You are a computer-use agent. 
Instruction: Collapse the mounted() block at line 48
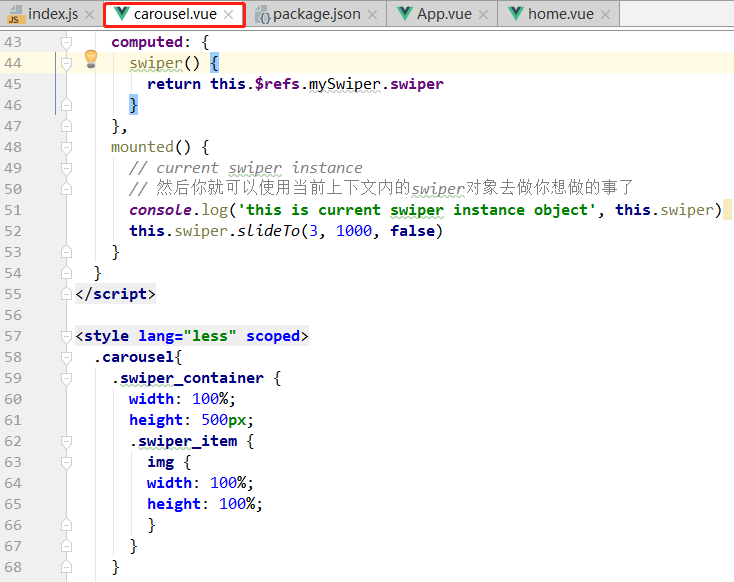pos(66,147)
